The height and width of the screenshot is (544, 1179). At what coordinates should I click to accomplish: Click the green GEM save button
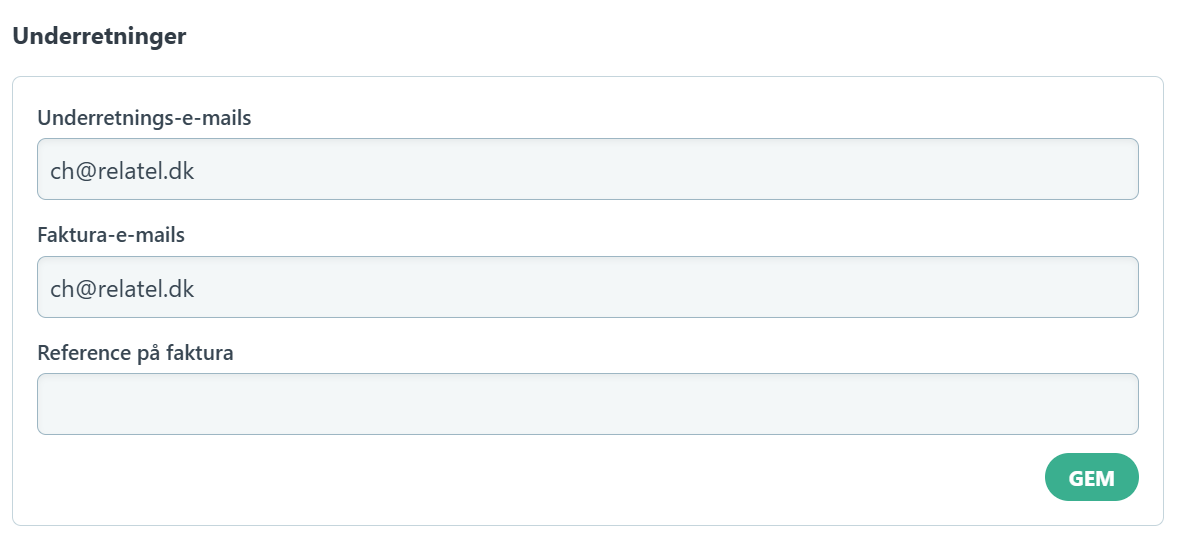pyautogui.click(x=1091, y=478)
